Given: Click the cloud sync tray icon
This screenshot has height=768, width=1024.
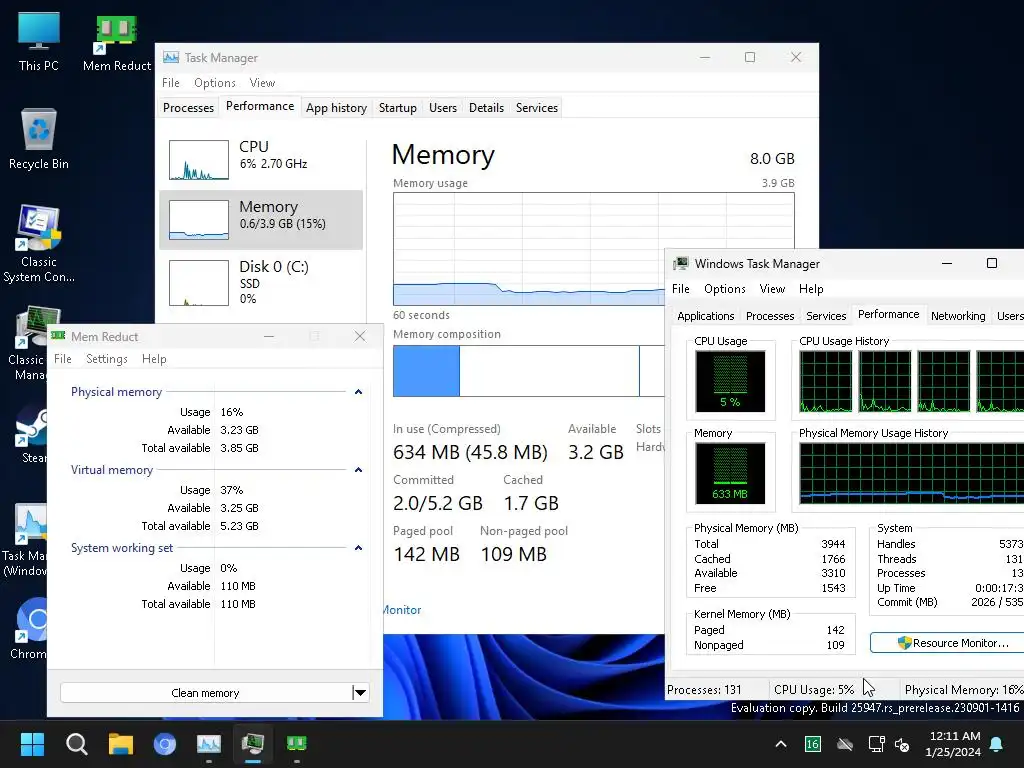Looking at the screenshot, I should point(845,744).
